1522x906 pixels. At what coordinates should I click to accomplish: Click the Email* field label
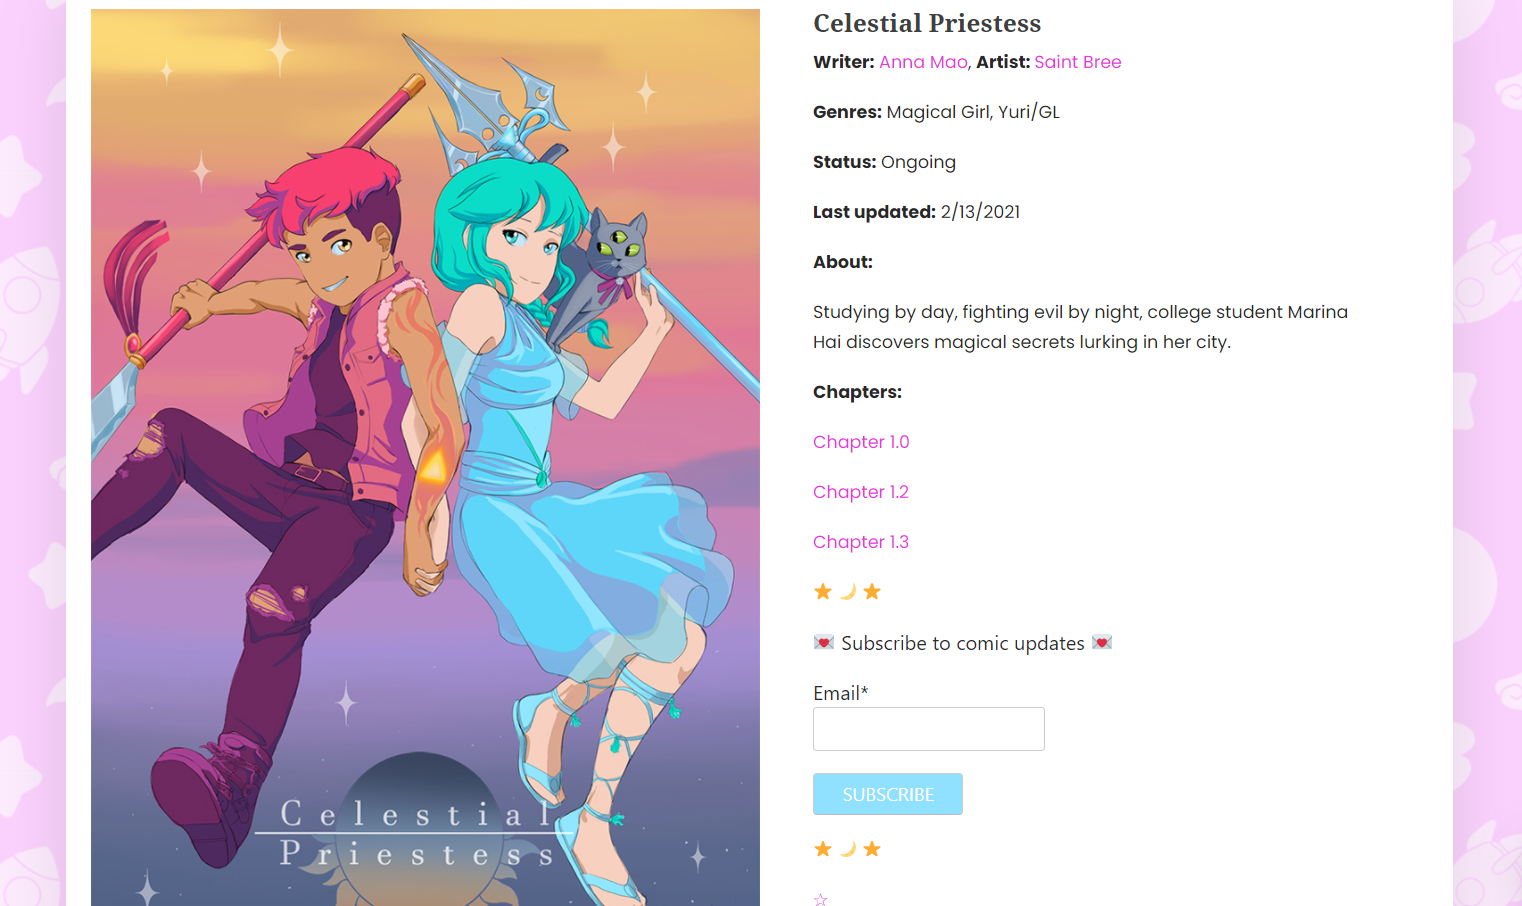(841, 693)
